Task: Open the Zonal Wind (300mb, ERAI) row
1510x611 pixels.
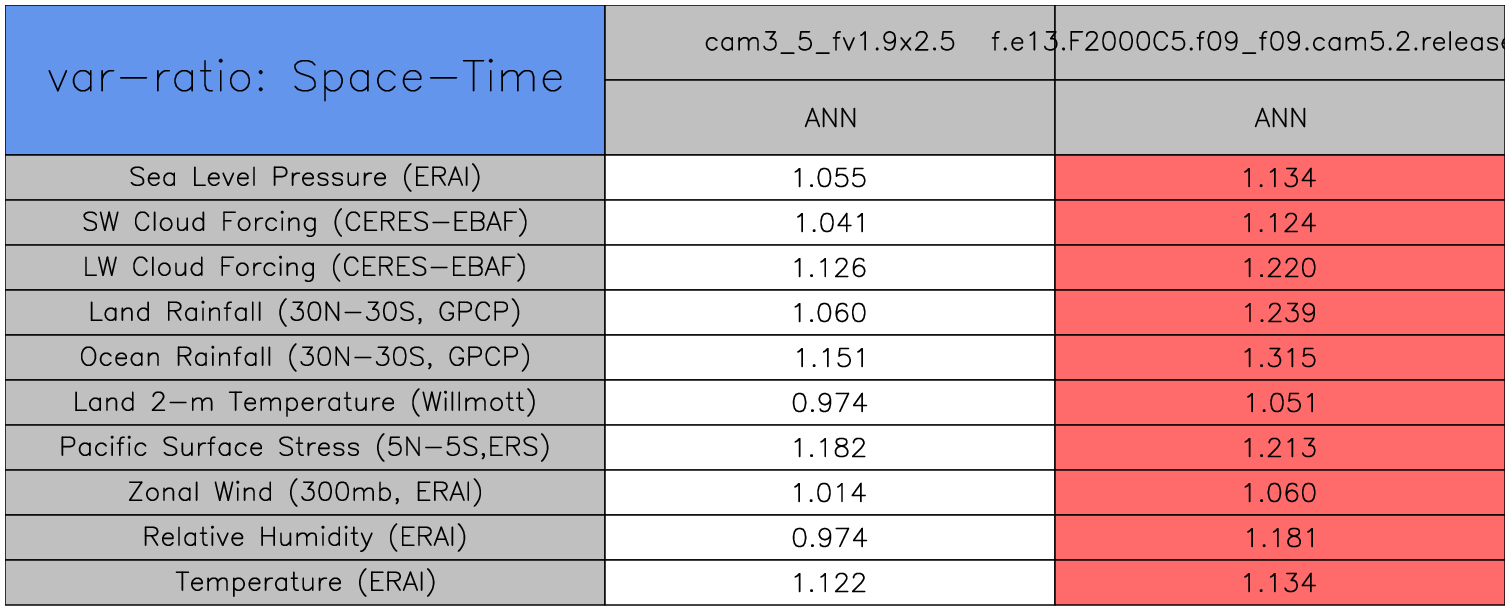Action: (305, 492)
